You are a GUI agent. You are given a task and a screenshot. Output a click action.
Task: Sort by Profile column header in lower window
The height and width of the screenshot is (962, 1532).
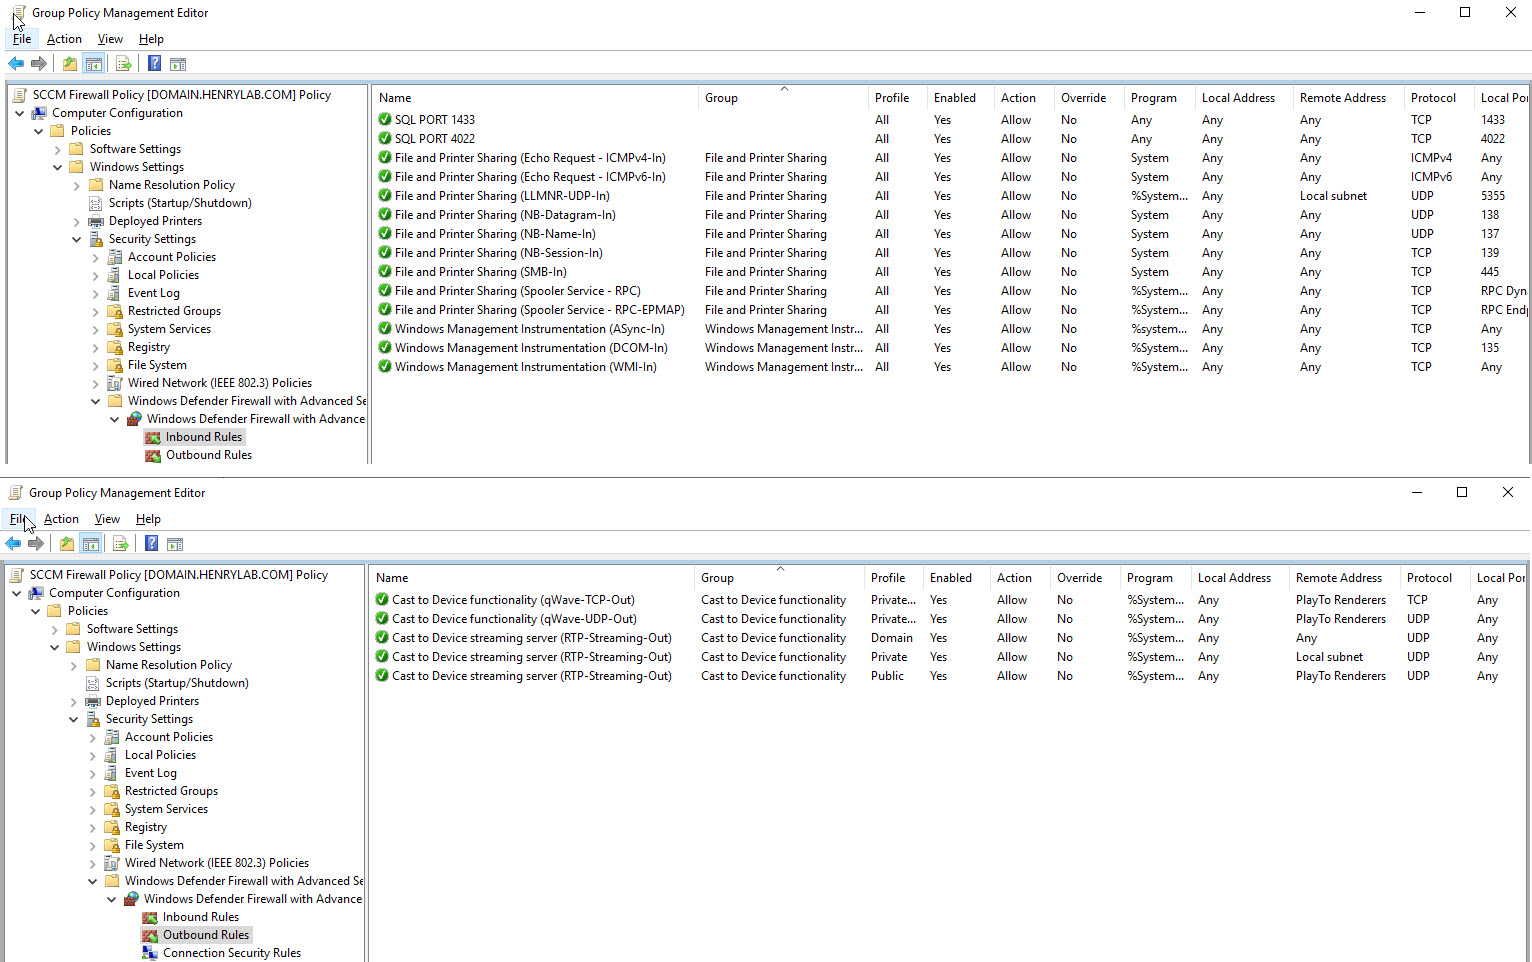[x=887, y=578]
